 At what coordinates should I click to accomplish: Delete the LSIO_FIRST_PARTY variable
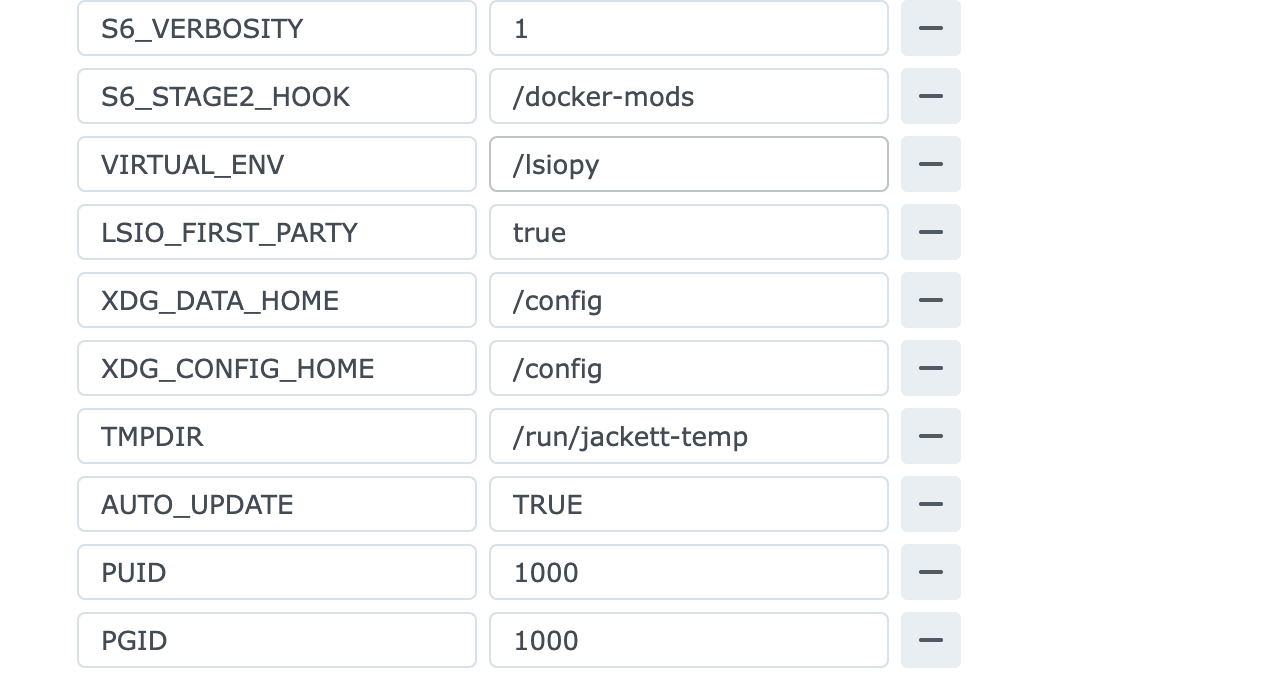[930, 232]
